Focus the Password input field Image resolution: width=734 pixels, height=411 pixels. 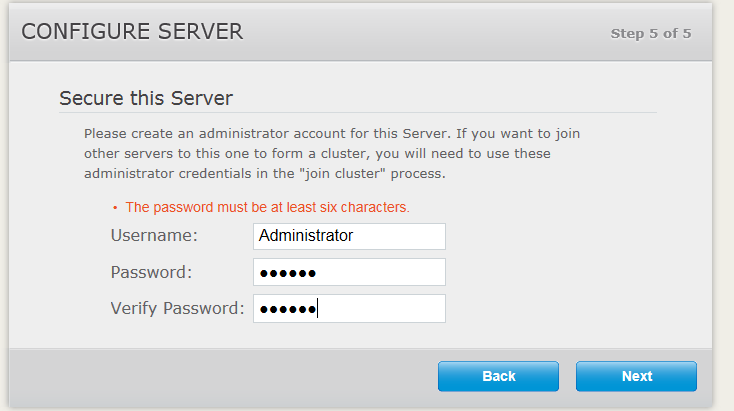pyautogui.click(x=349, y=272)
